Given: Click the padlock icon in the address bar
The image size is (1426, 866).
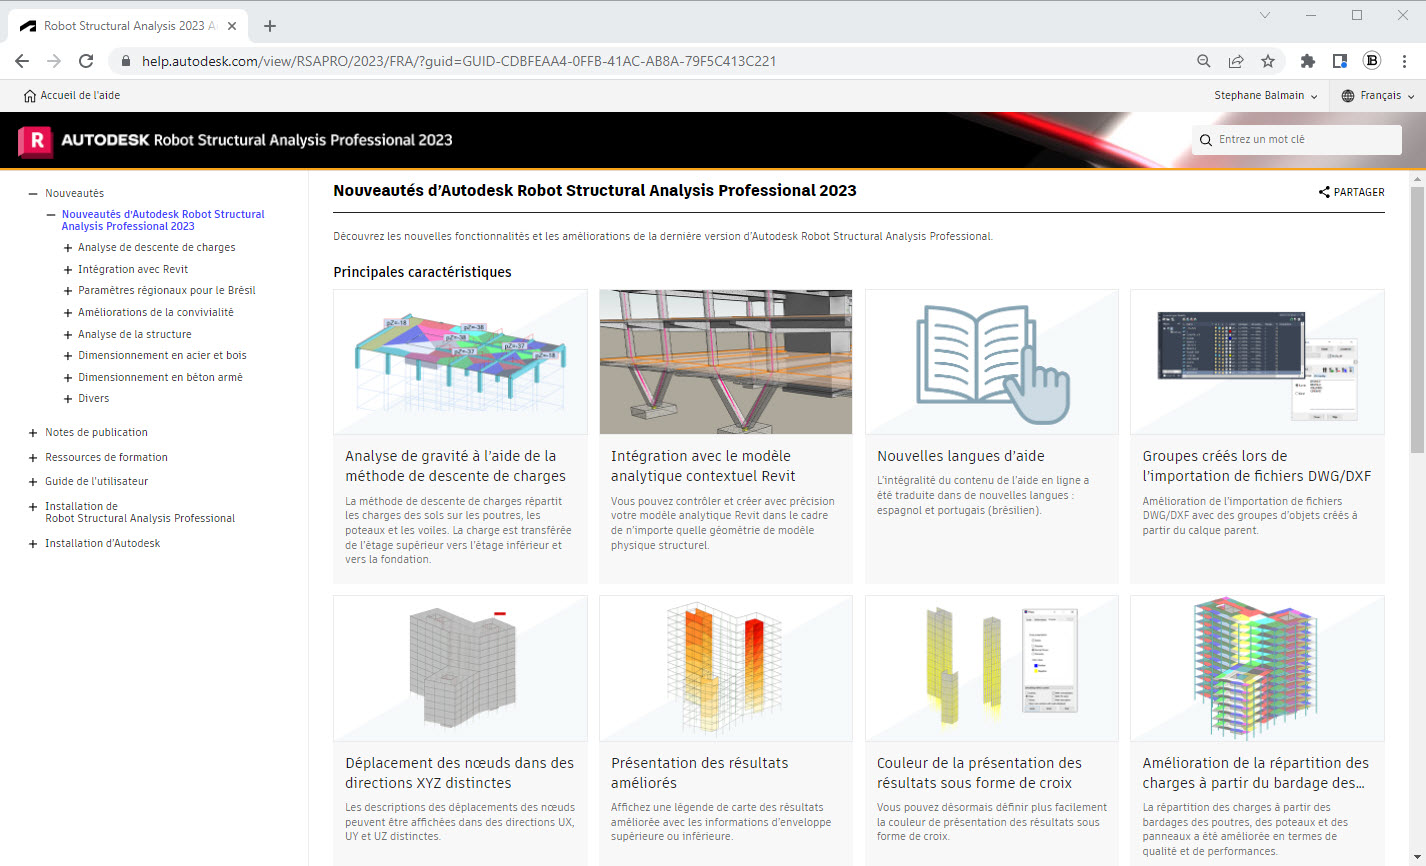Looking at the screenshot, I should tap(126, 61).
